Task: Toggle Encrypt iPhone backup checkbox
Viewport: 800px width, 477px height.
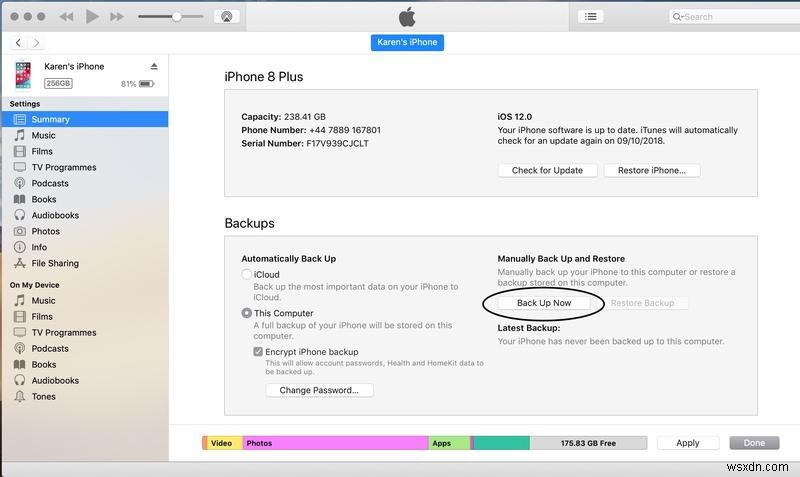Action: 258,352
